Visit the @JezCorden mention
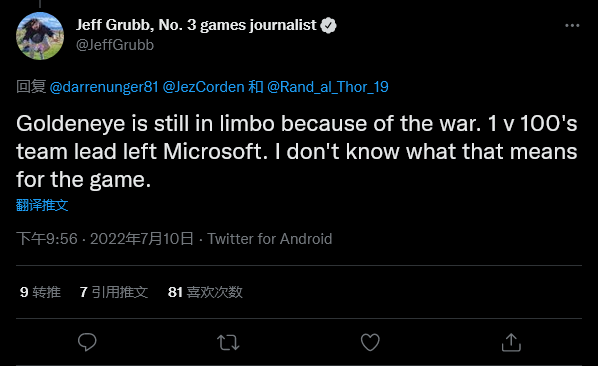Screen dimensions: 598x366 (x=203, y=87)
